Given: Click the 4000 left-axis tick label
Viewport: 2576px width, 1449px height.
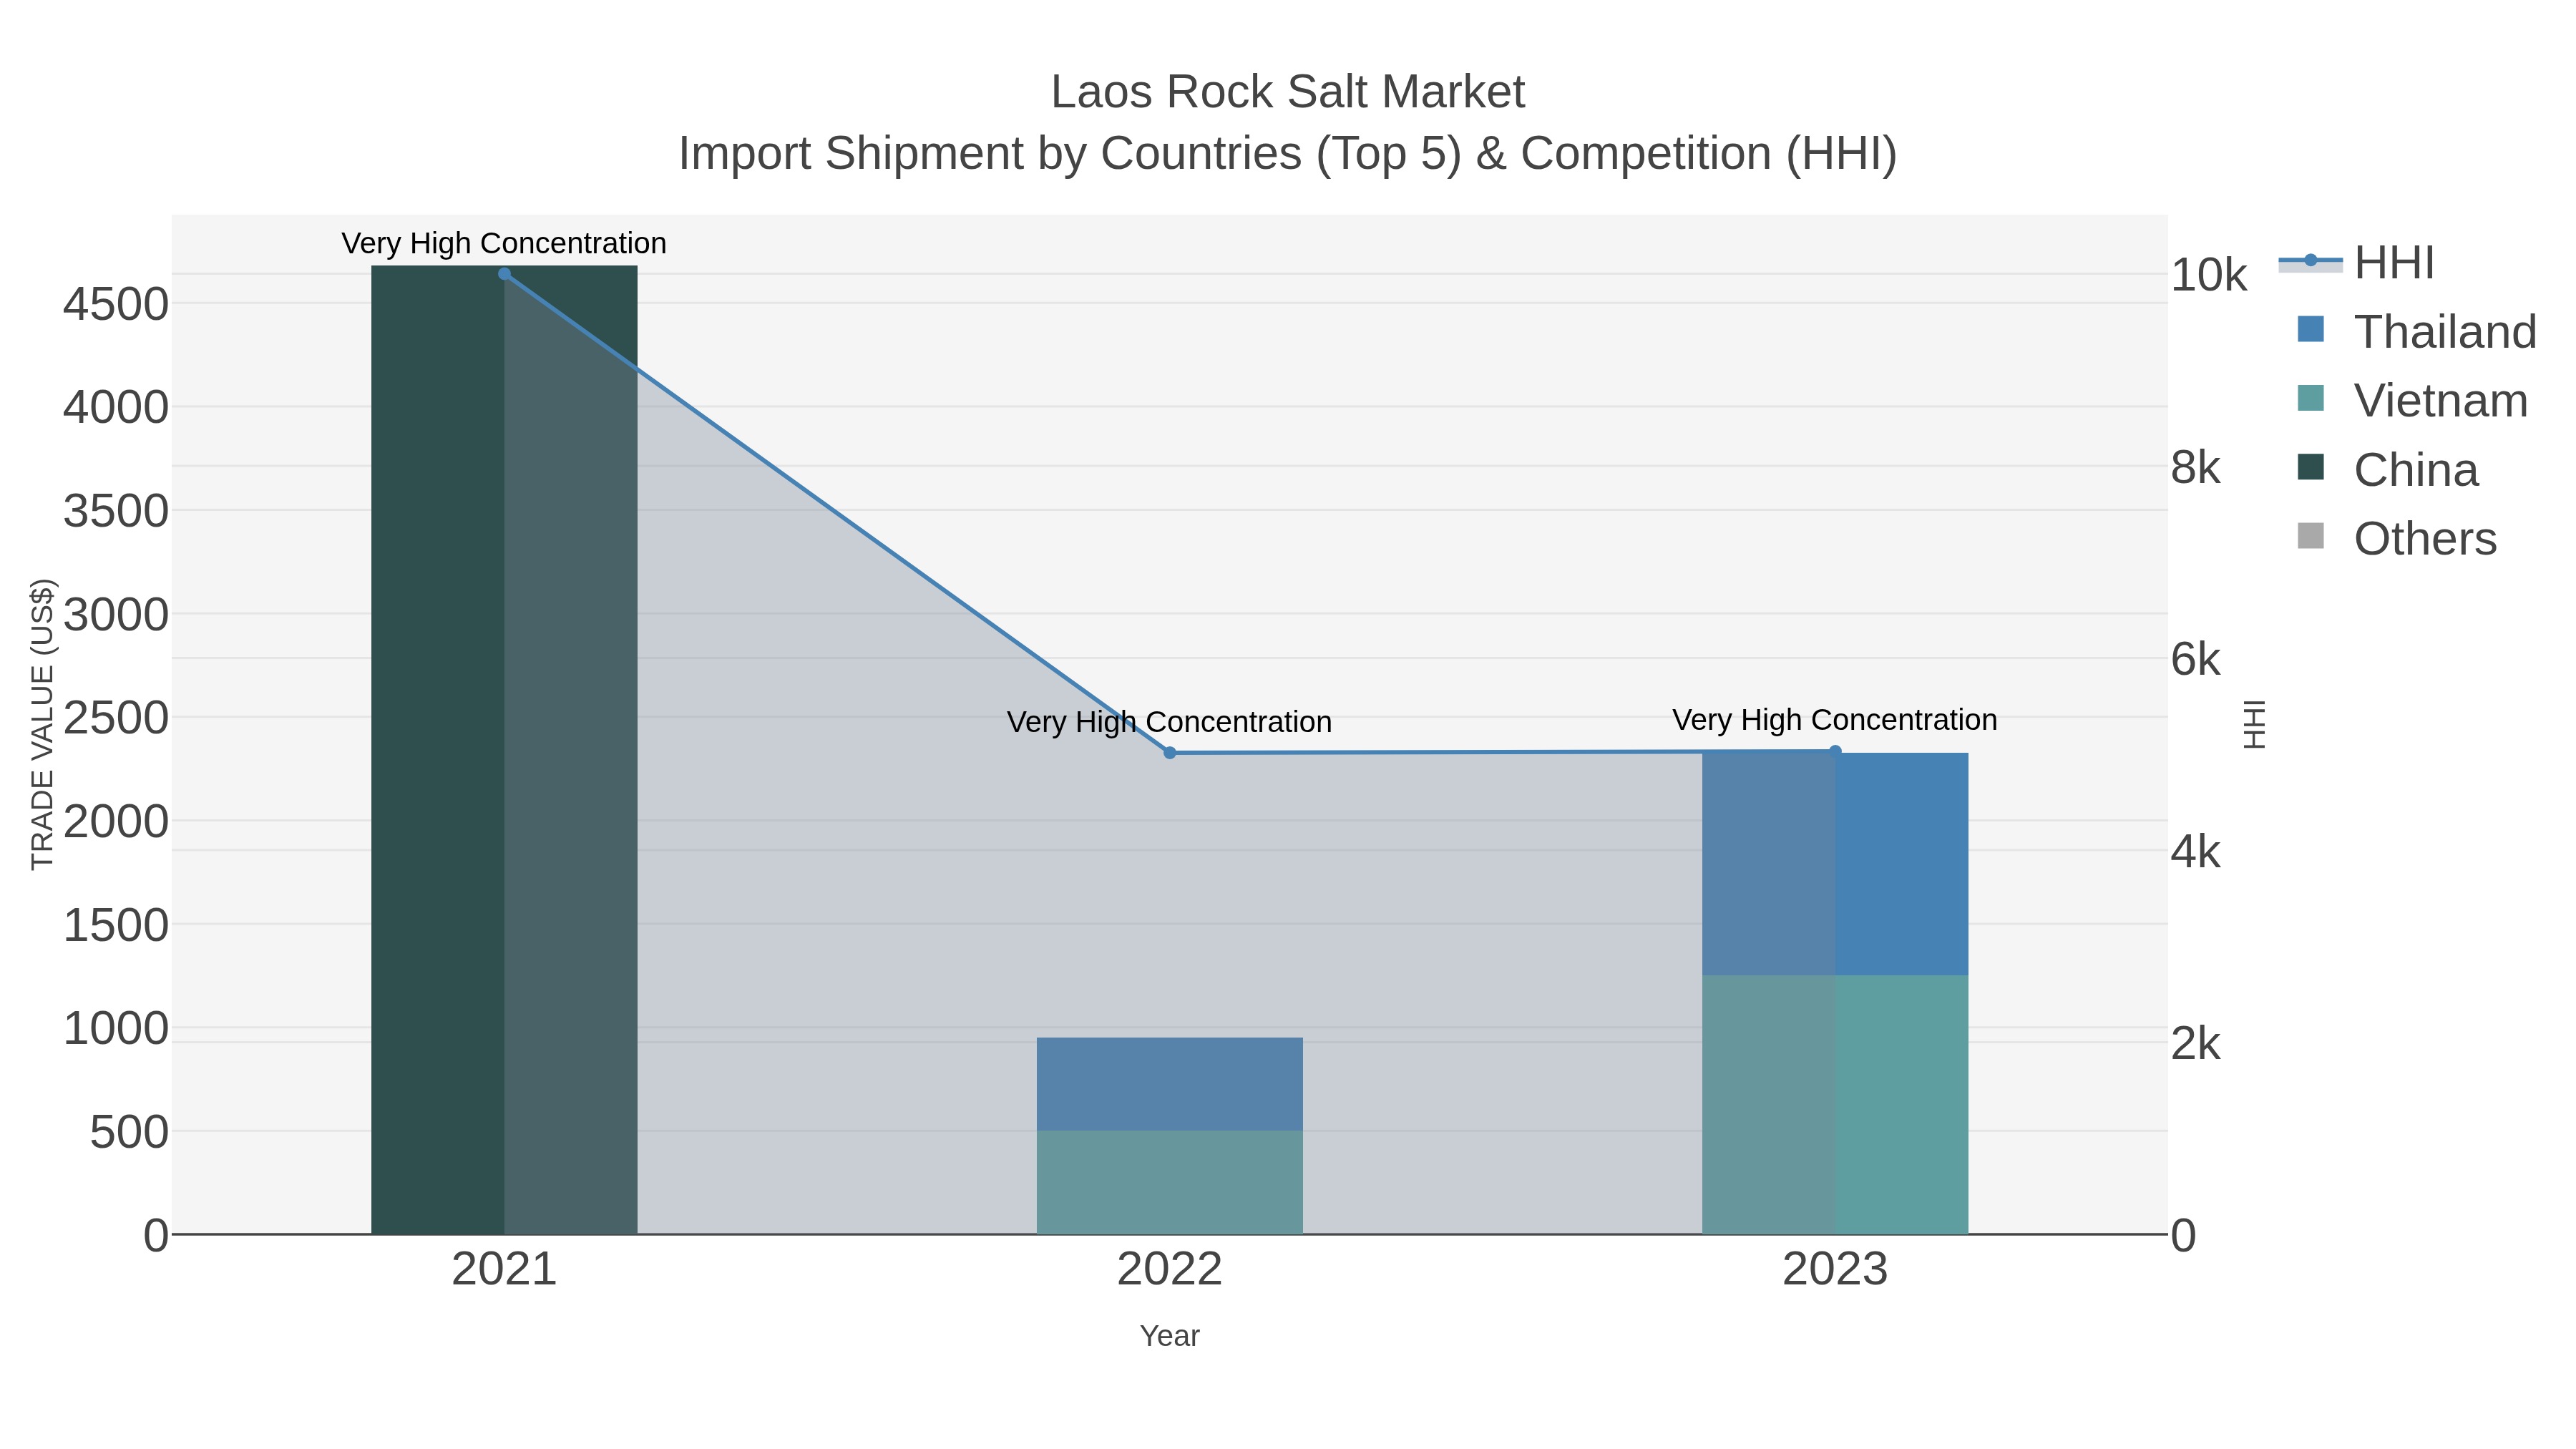Looking at the screenshot, I should tap(116, 407).
